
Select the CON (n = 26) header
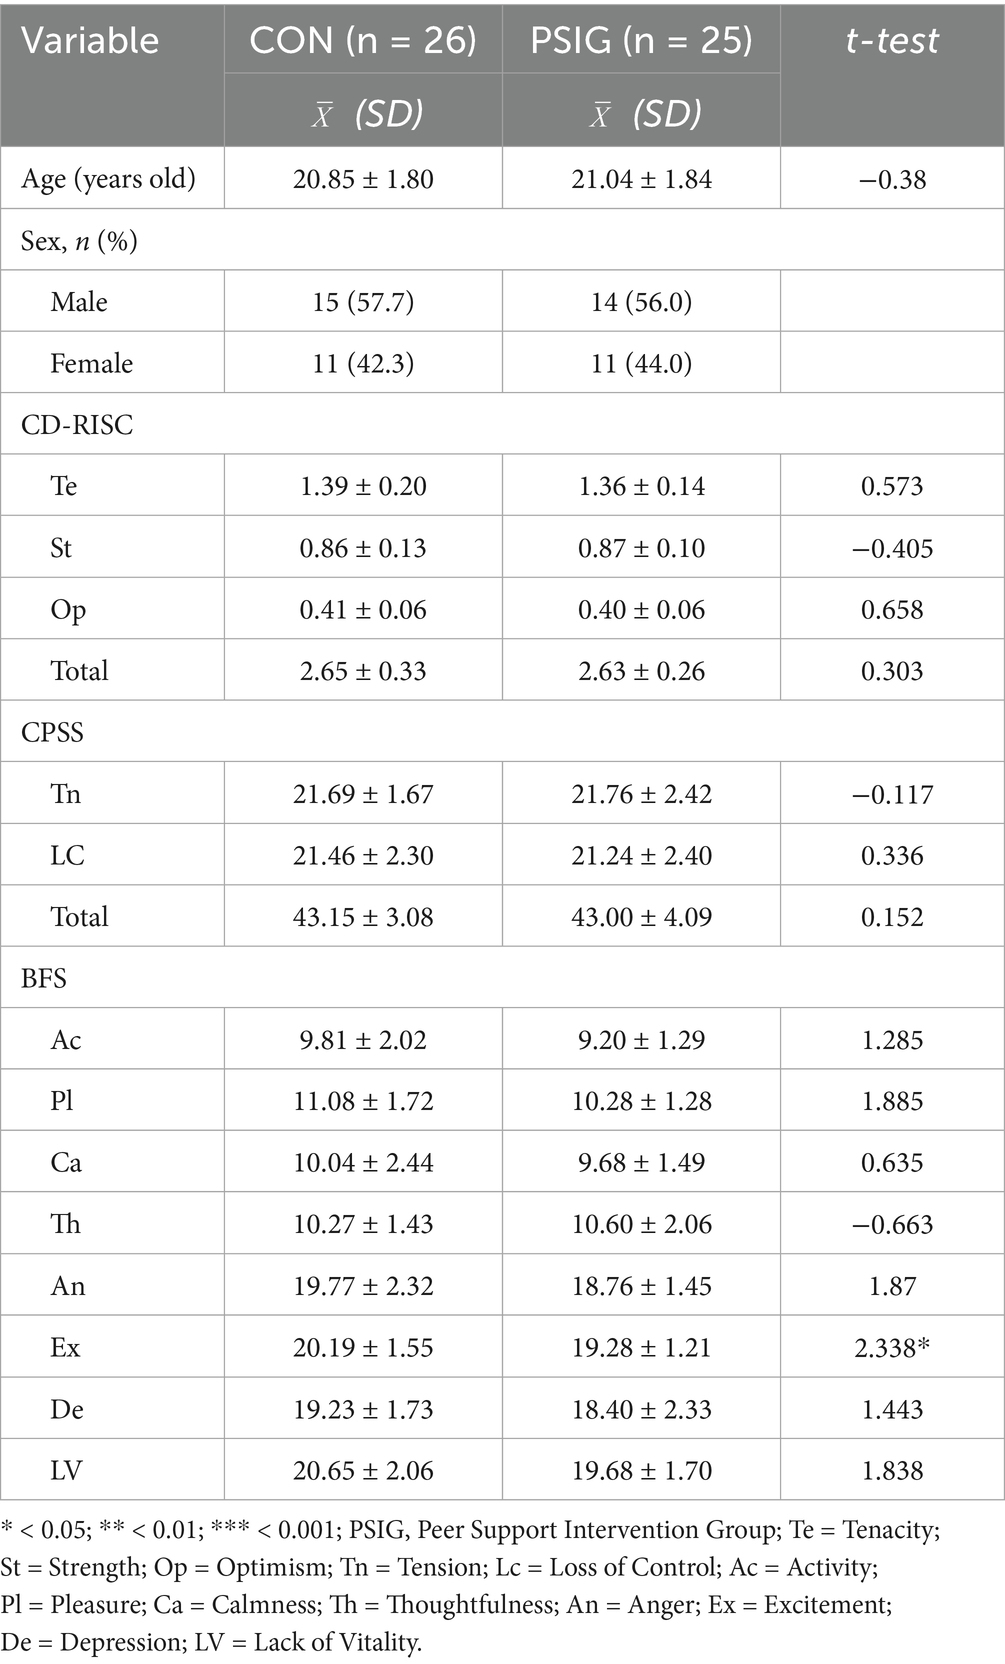point(363,40)
